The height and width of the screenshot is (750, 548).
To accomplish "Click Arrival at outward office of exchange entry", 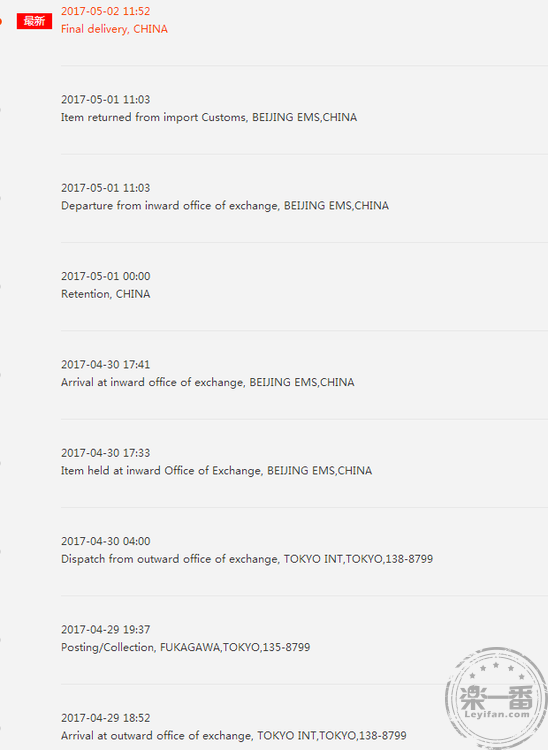I will [234, 736].
